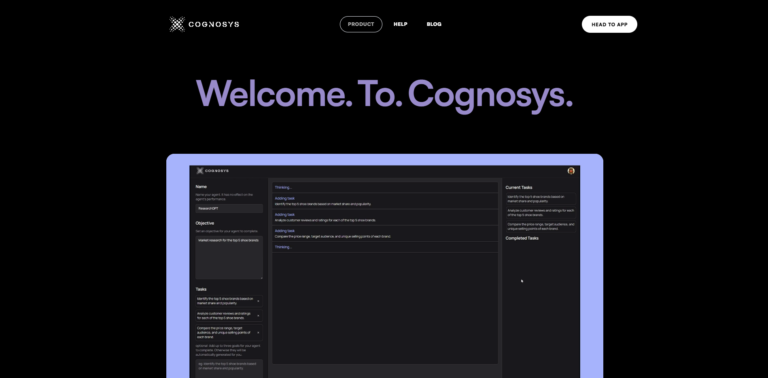
Task: Click the Cognosys logo in the site header
Action: pos(204,24)
